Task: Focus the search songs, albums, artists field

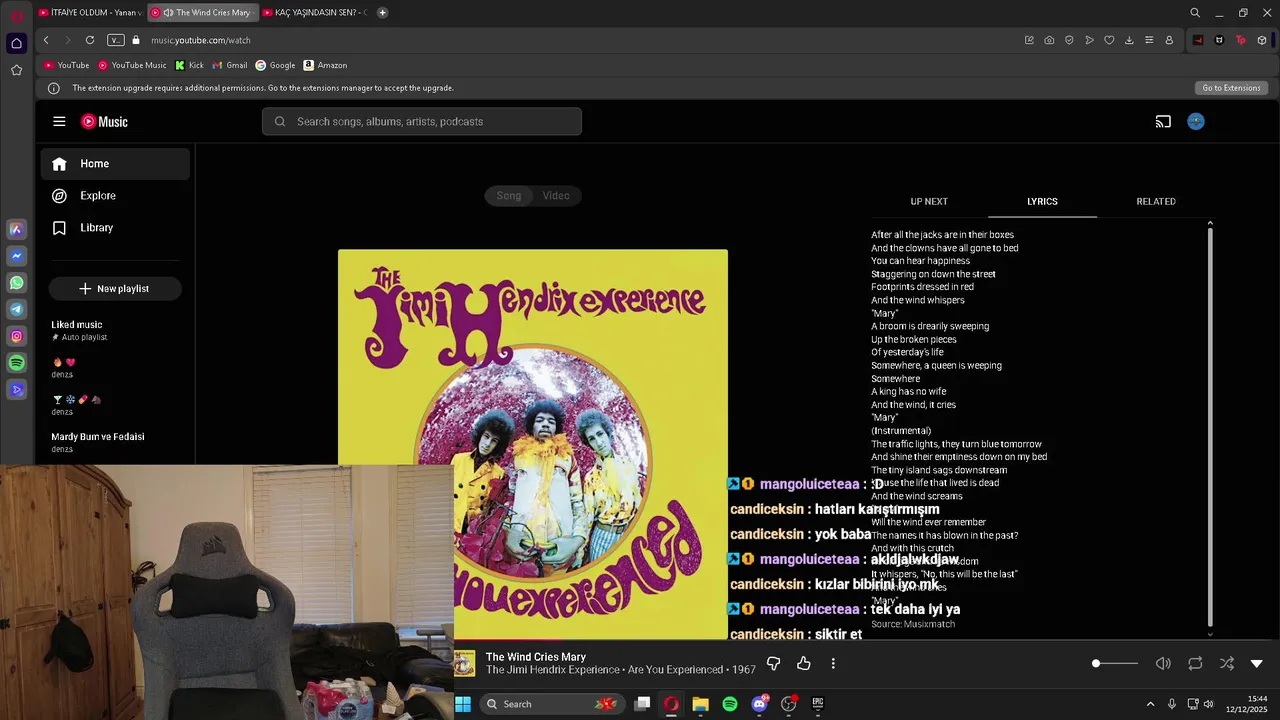Action: tap(422, 121)
